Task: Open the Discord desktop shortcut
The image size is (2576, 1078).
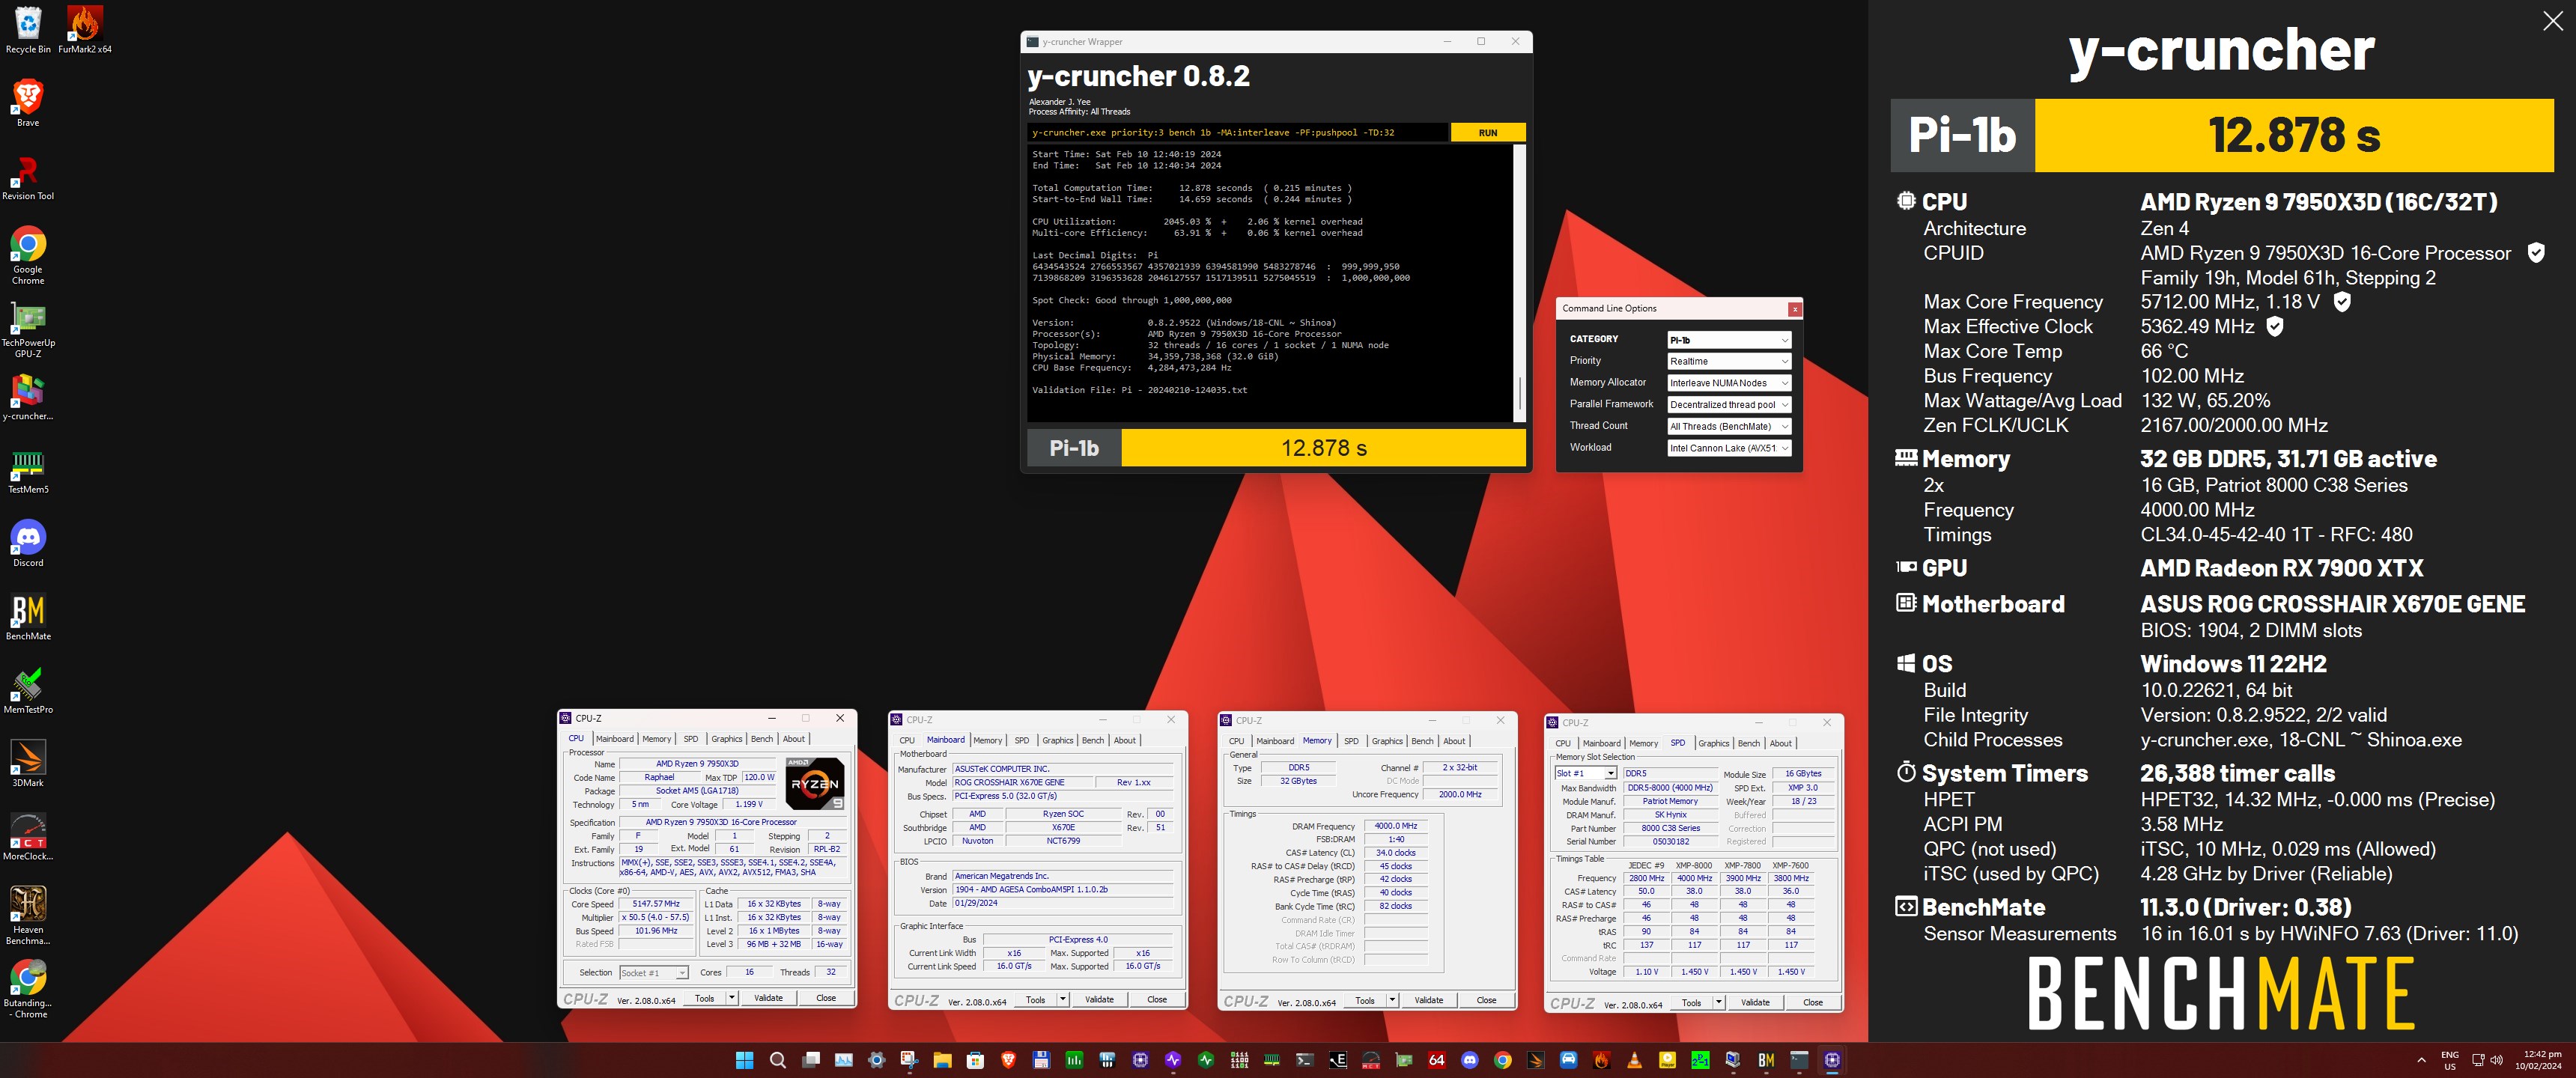Action: tap(28, 543)
